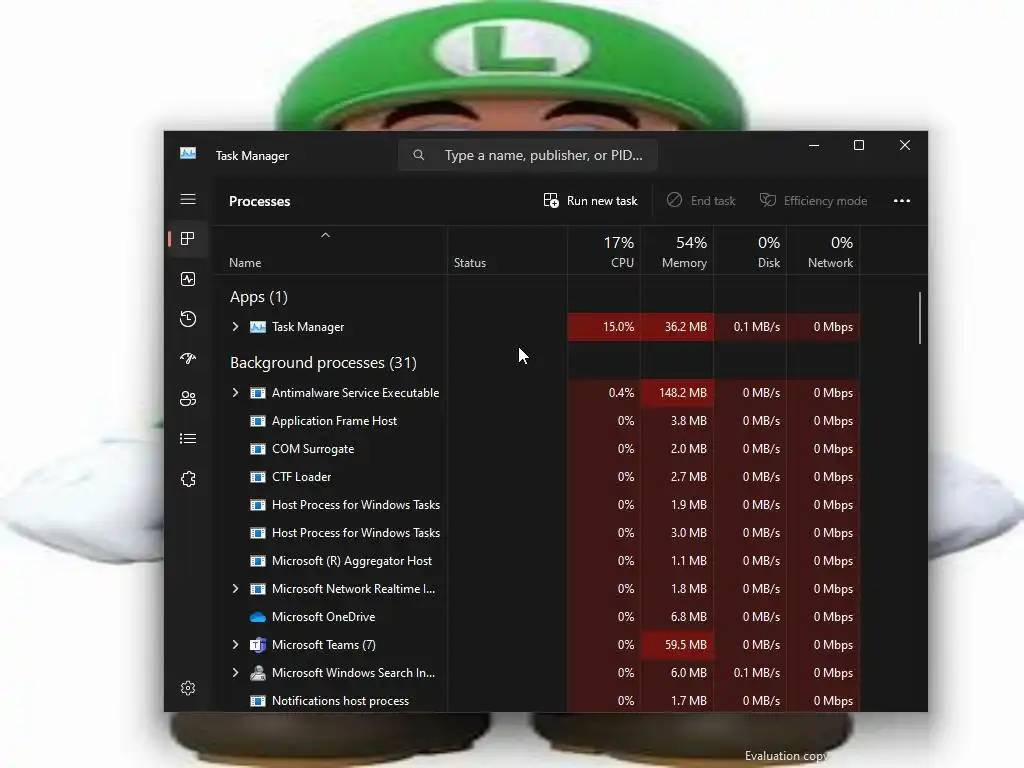Click the 59.5 MB memory cell for Teams
Image resolution: width=1024 pixels, height=768 pixels.
(x=677, y=645)
